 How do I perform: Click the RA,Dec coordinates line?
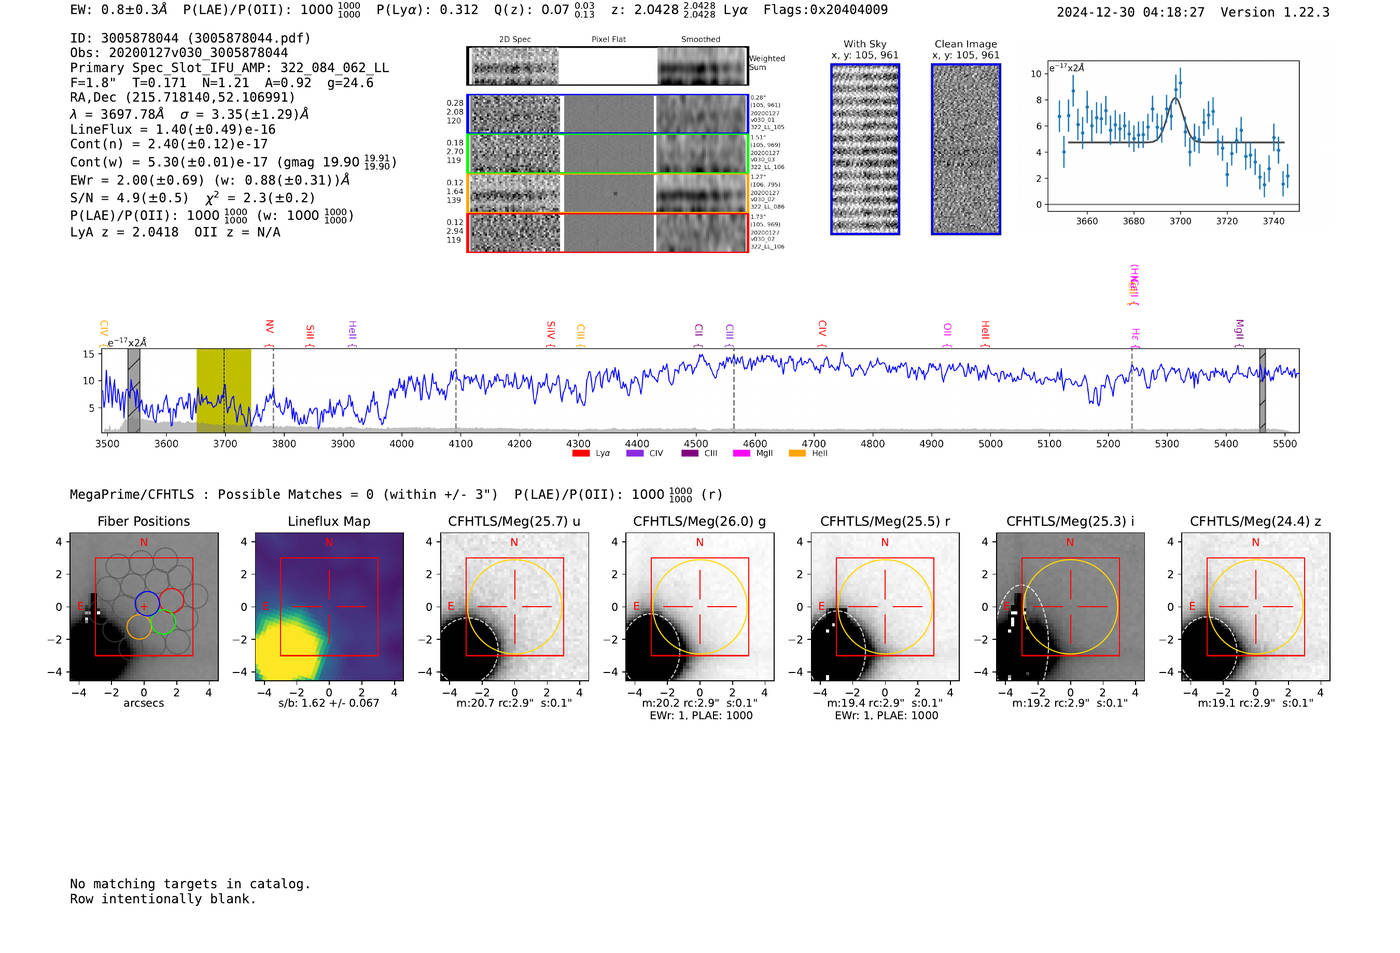click(183, 98)
